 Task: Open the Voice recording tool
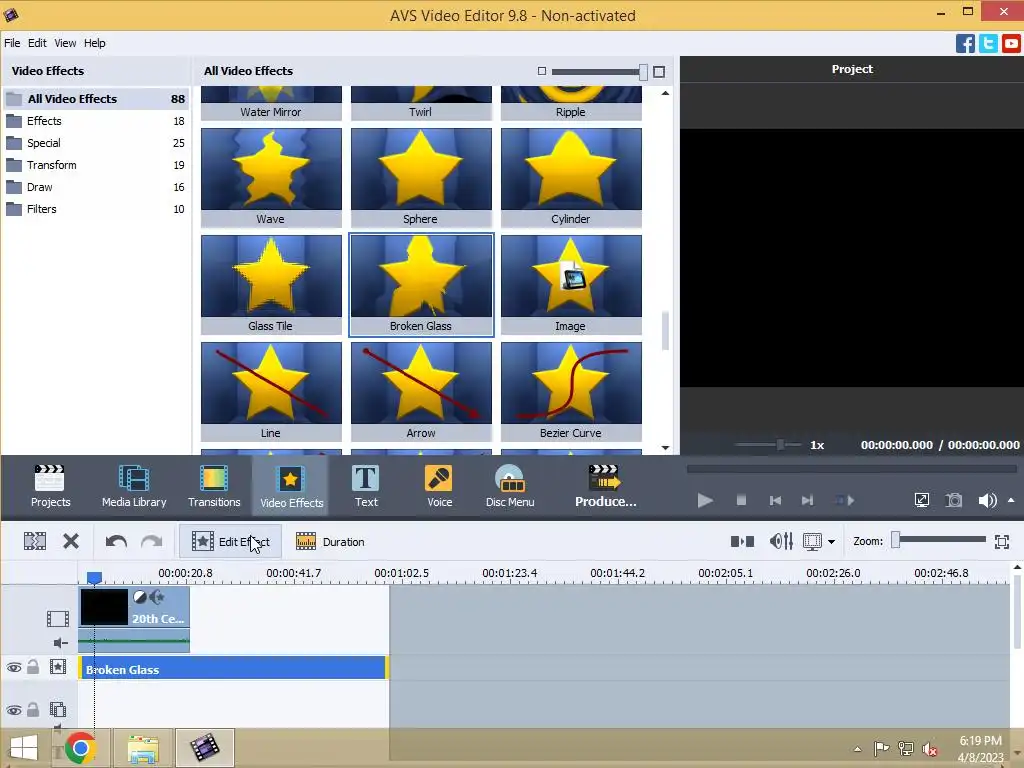tap(439, 486)
